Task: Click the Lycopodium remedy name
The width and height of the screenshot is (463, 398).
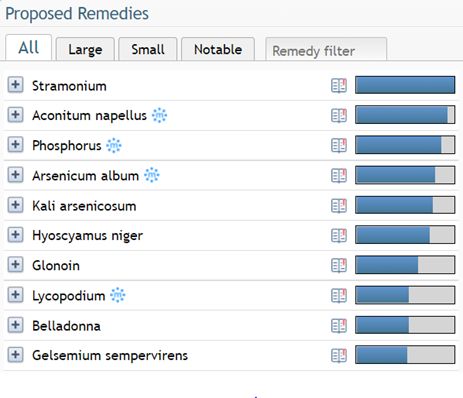Action: [x=69, y=296]
